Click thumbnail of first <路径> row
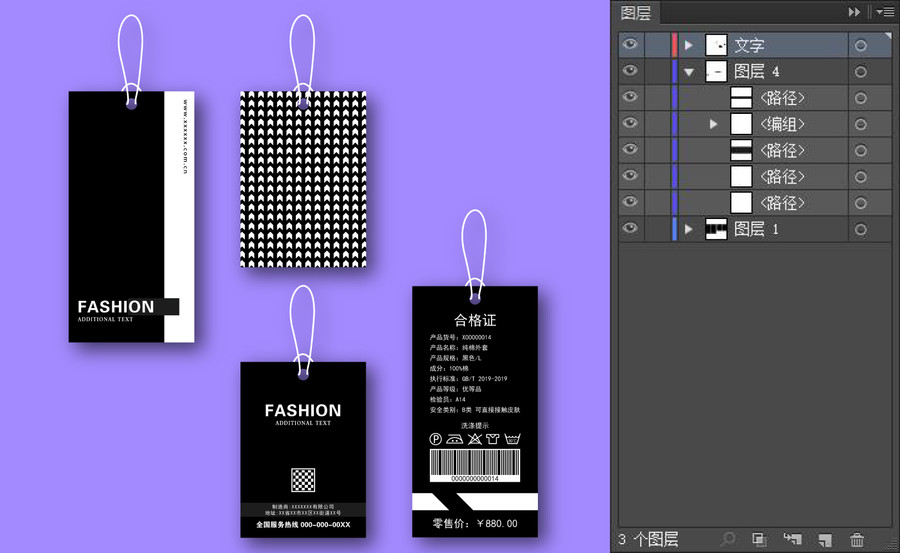Viewport: 900px width, 553px height. click(741, 98)
